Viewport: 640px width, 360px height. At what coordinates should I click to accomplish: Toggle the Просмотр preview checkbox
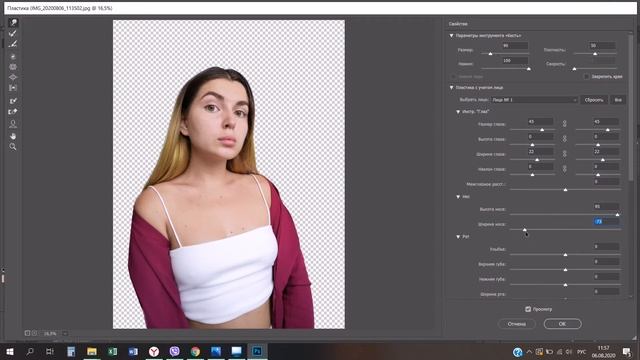pyautogui.click(x=528, y=309)
